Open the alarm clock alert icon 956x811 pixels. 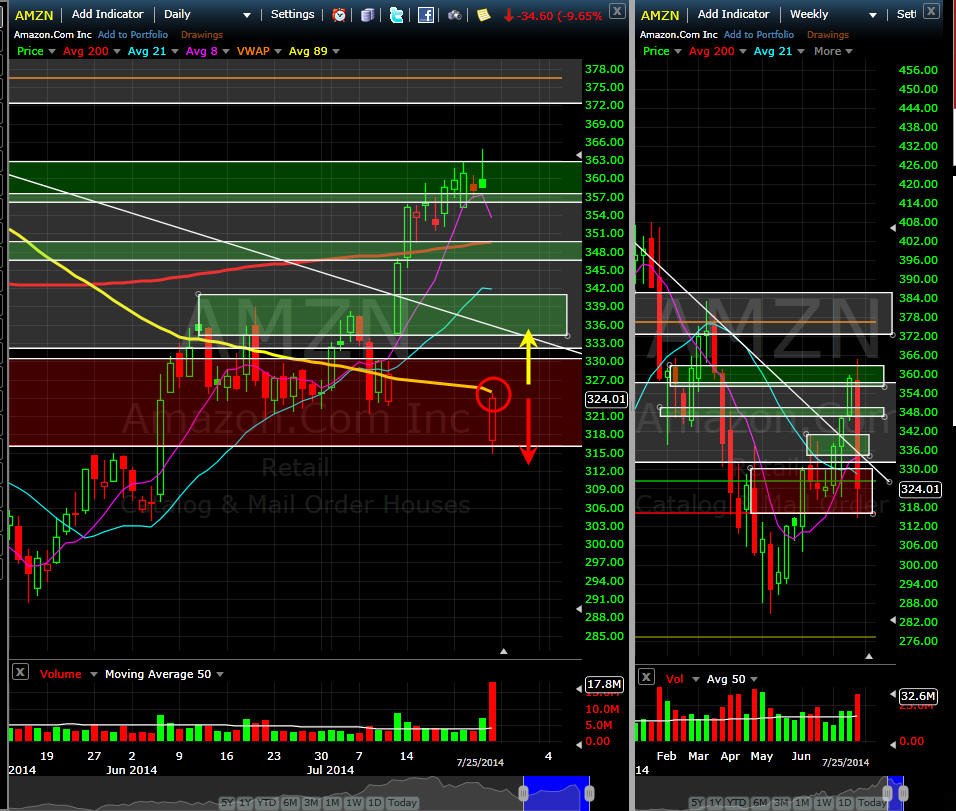coord(339,15)
